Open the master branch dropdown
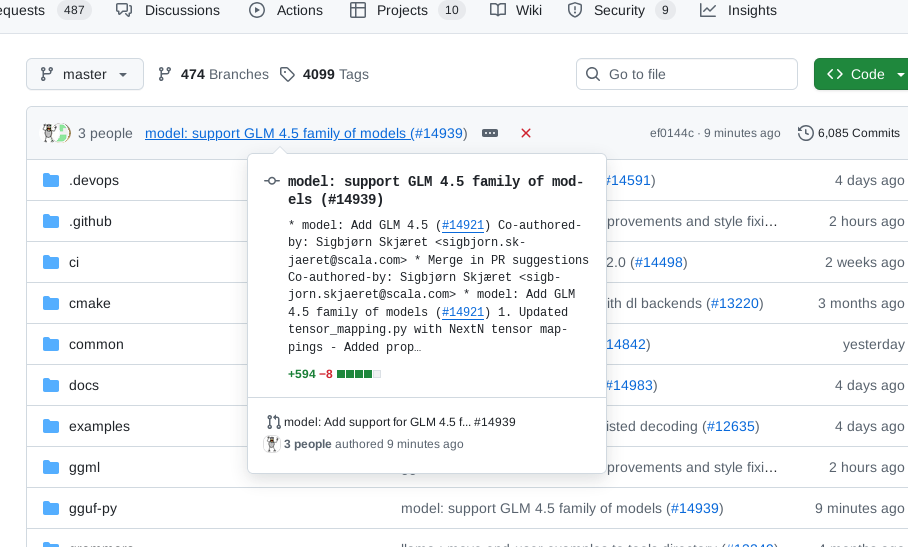This screenshot has width=908, height=547. click(x=85, y=74)
